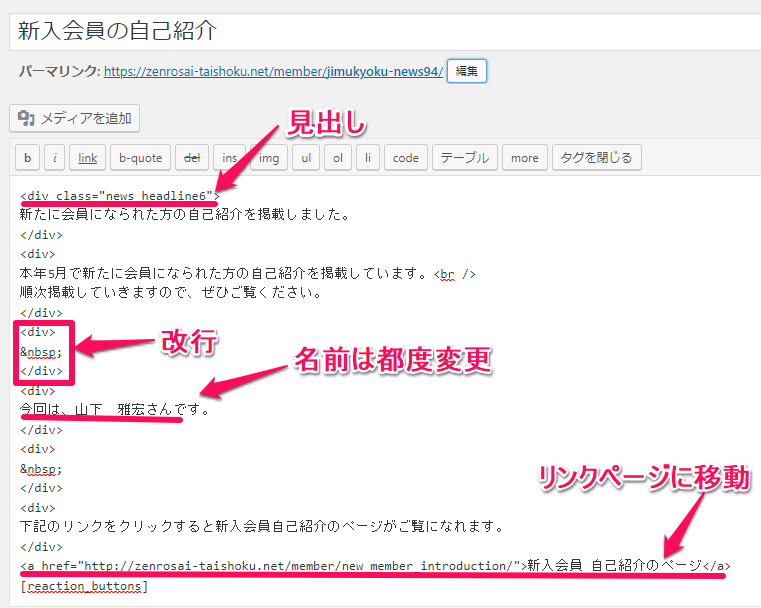This screenshot has height=608, width=761.
Task: Click the テーブル table button
Action: (465, 158)
